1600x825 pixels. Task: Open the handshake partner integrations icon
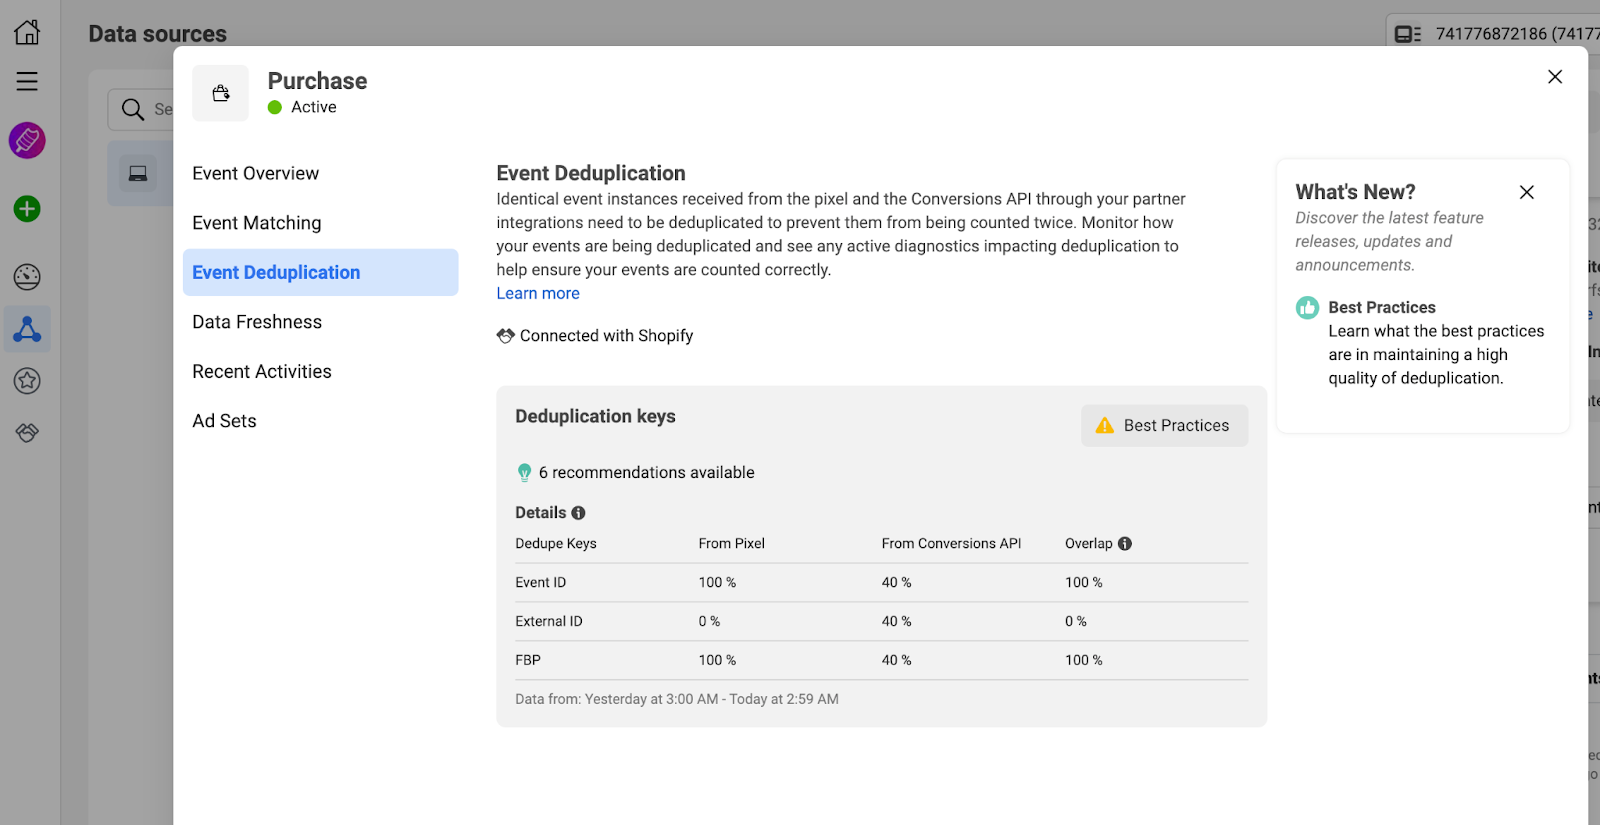point(27,432)
